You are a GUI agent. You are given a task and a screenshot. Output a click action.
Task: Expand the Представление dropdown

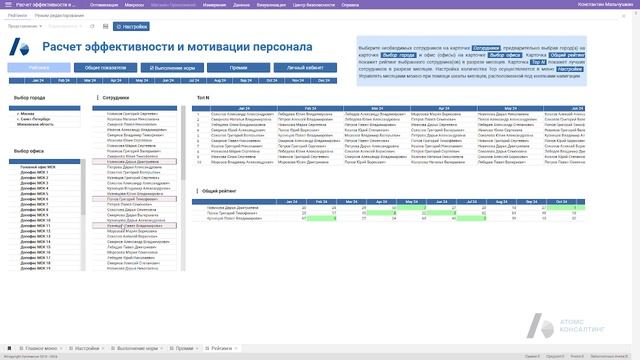(24, 26)
